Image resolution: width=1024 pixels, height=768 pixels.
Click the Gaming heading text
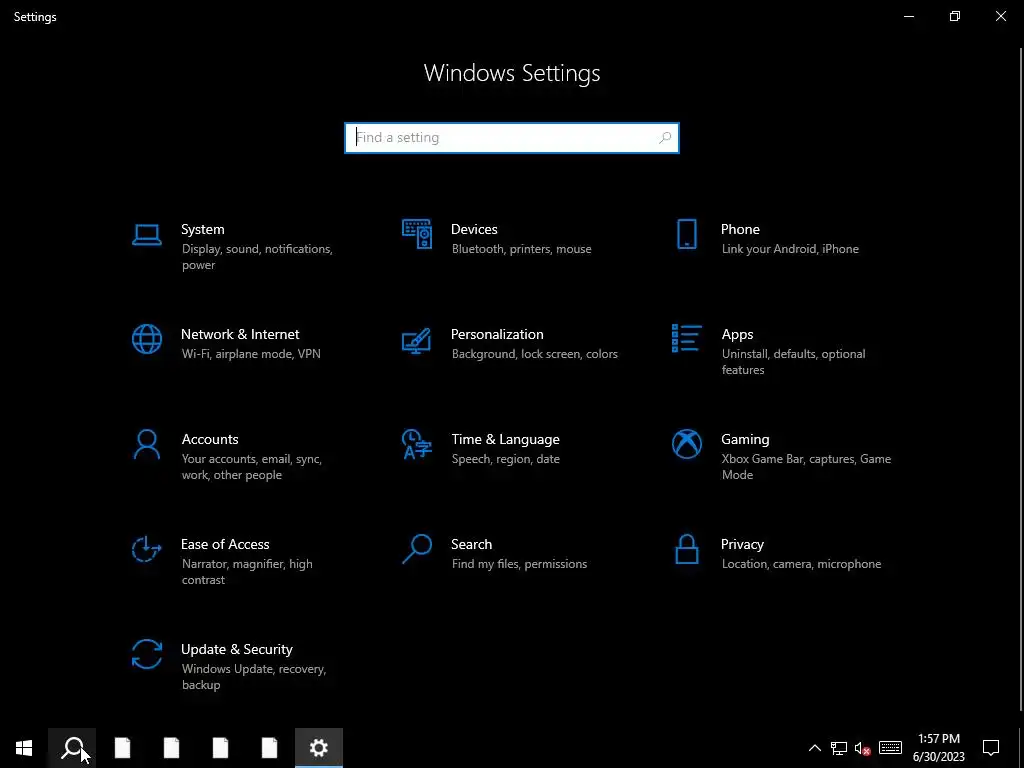745,440
